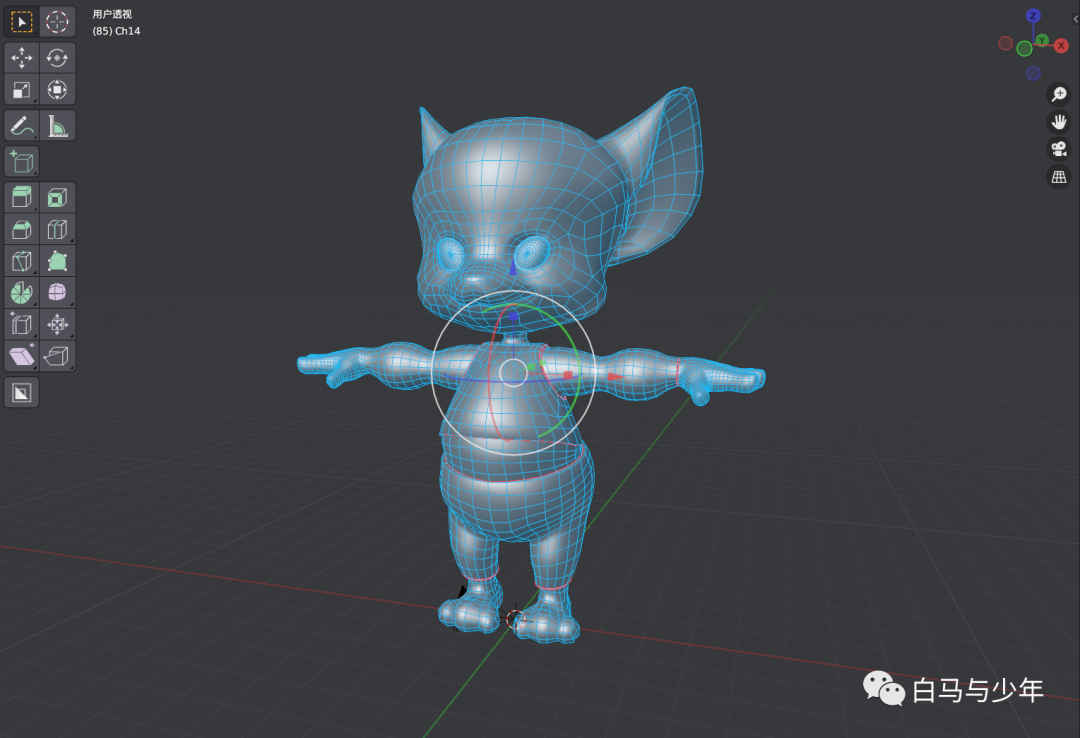
Task: Choose the Knife tool
Action: pyautogui.click(x=21, y=261)
